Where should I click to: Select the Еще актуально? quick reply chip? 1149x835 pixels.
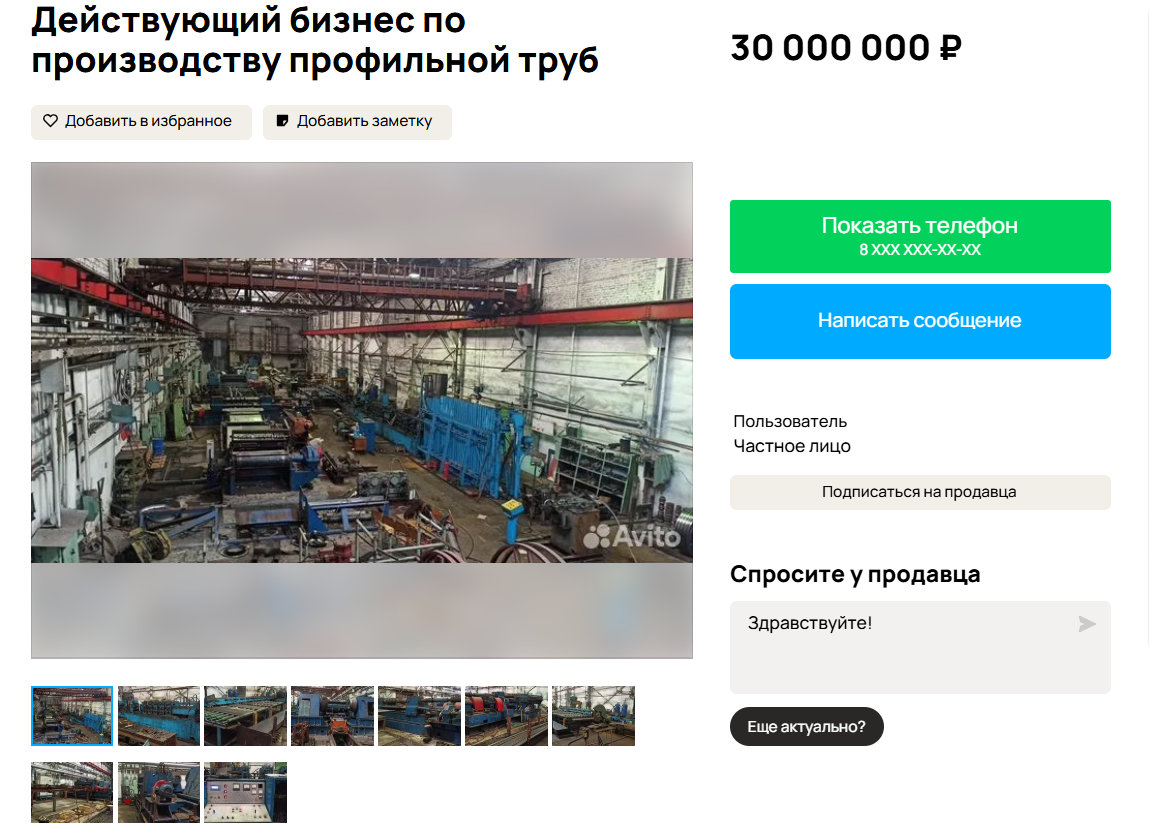tap(806, 727)
